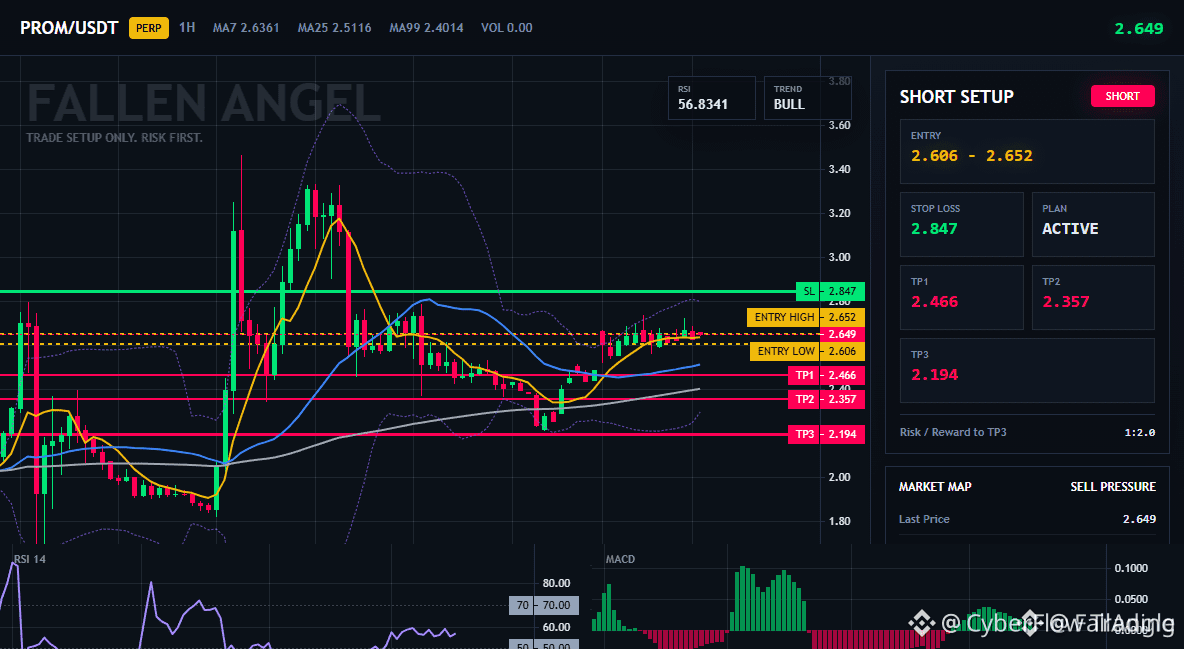
Task: Click the TP2 2.357 card in panel
Action: [x=1093, y=297]
